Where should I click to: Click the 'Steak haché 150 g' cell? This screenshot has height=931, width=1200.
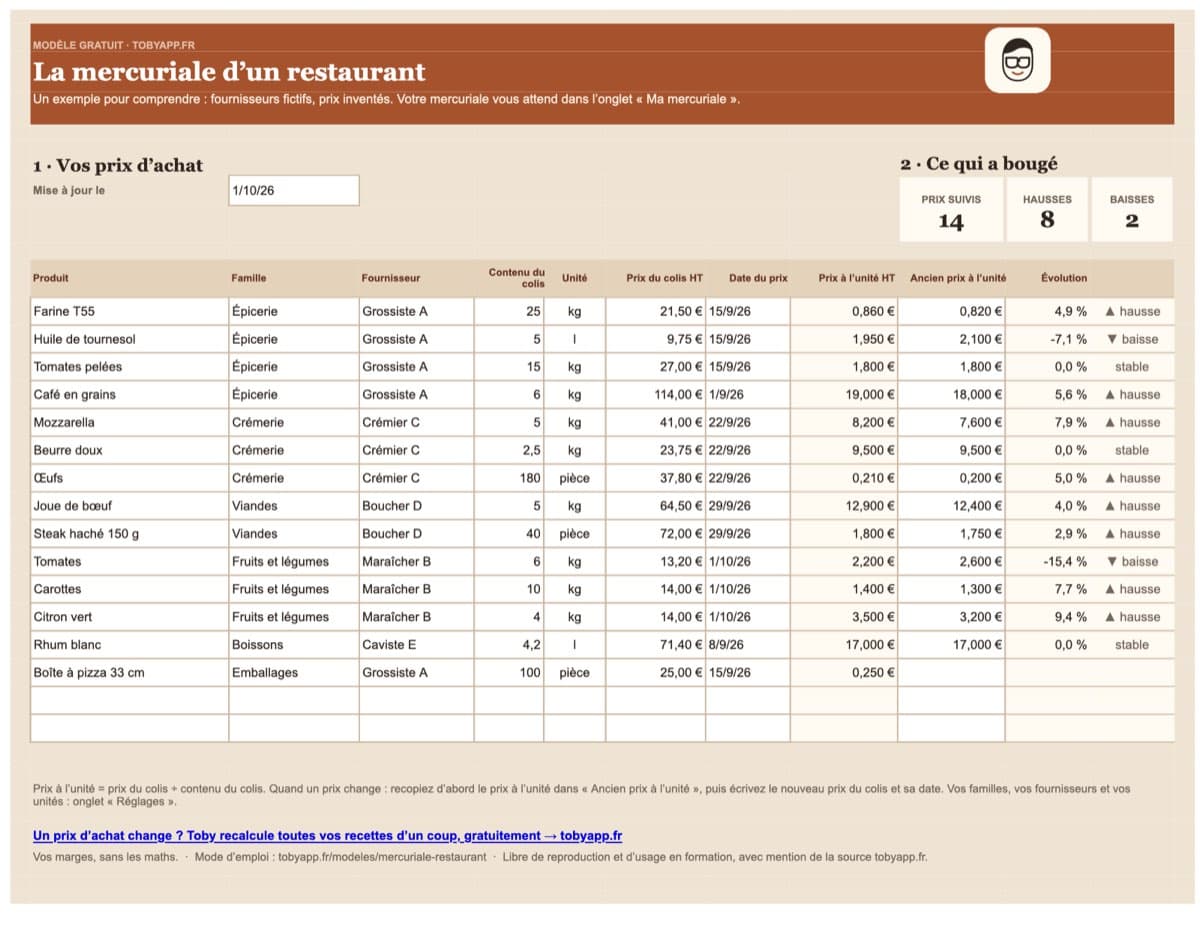[130, 534]
